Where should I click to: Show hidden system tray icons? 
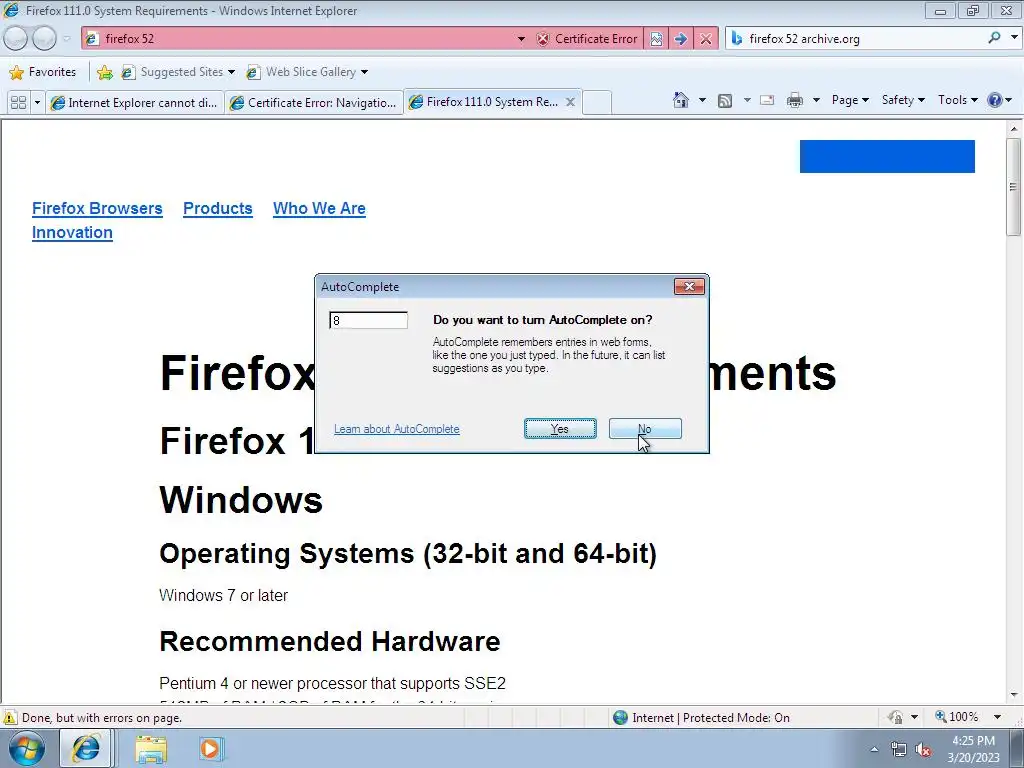(x=874, y=749)
